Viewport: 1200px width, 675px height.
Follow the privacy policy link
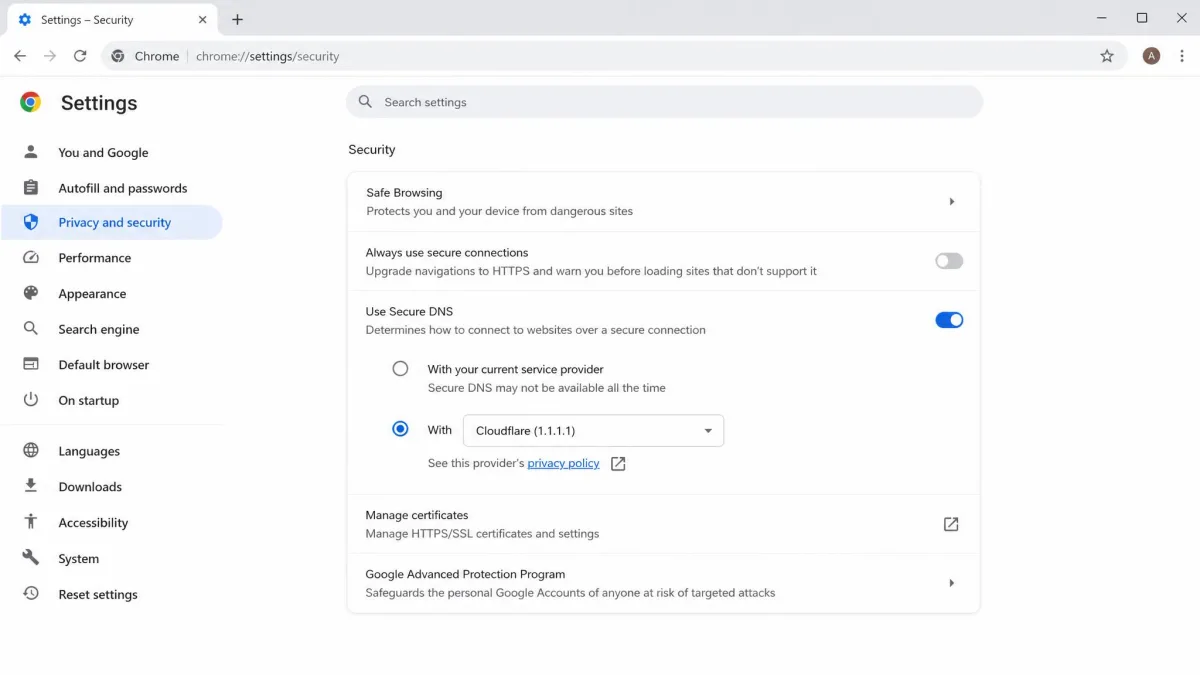pyautogui.click(x=563, y=463)
